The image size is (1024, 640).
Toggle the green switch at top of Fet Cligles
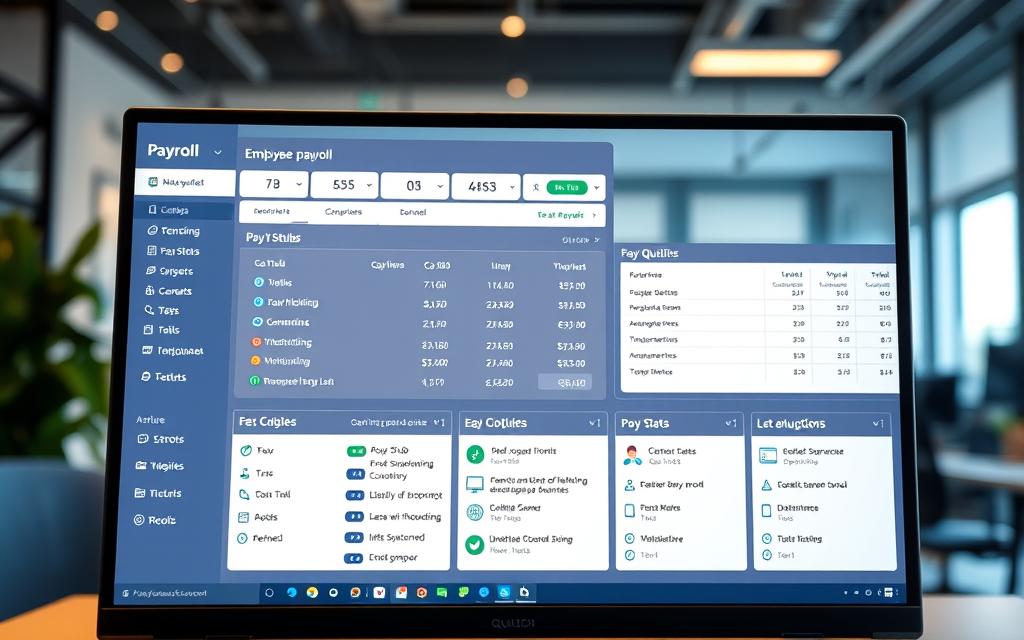tap(355, 451)
